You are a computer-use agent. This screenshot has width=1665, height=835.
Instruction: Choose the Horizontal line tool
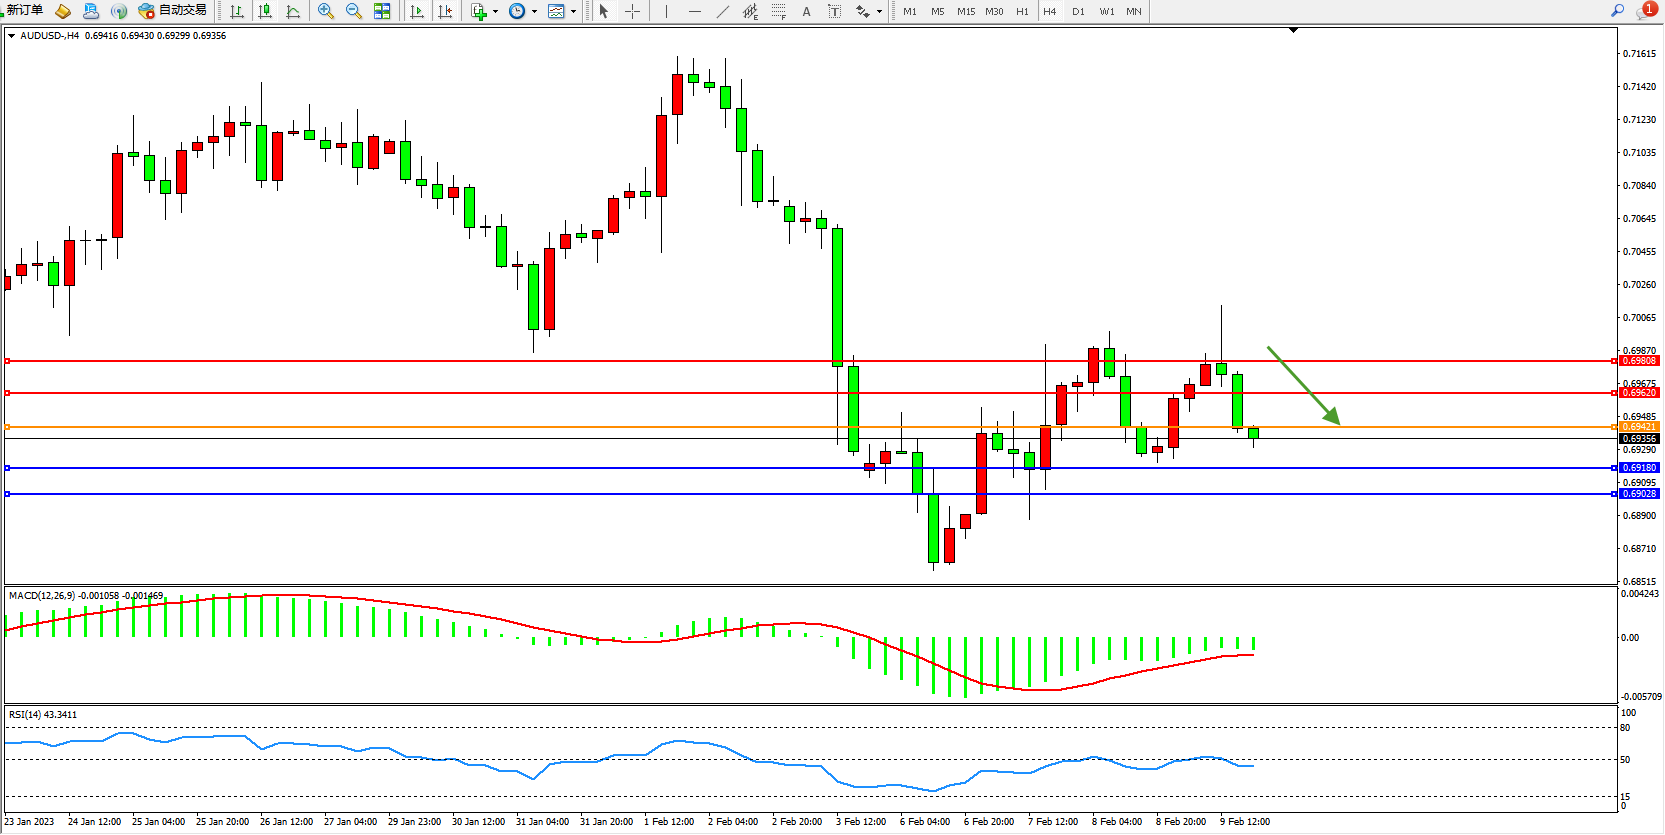[694, 11]
